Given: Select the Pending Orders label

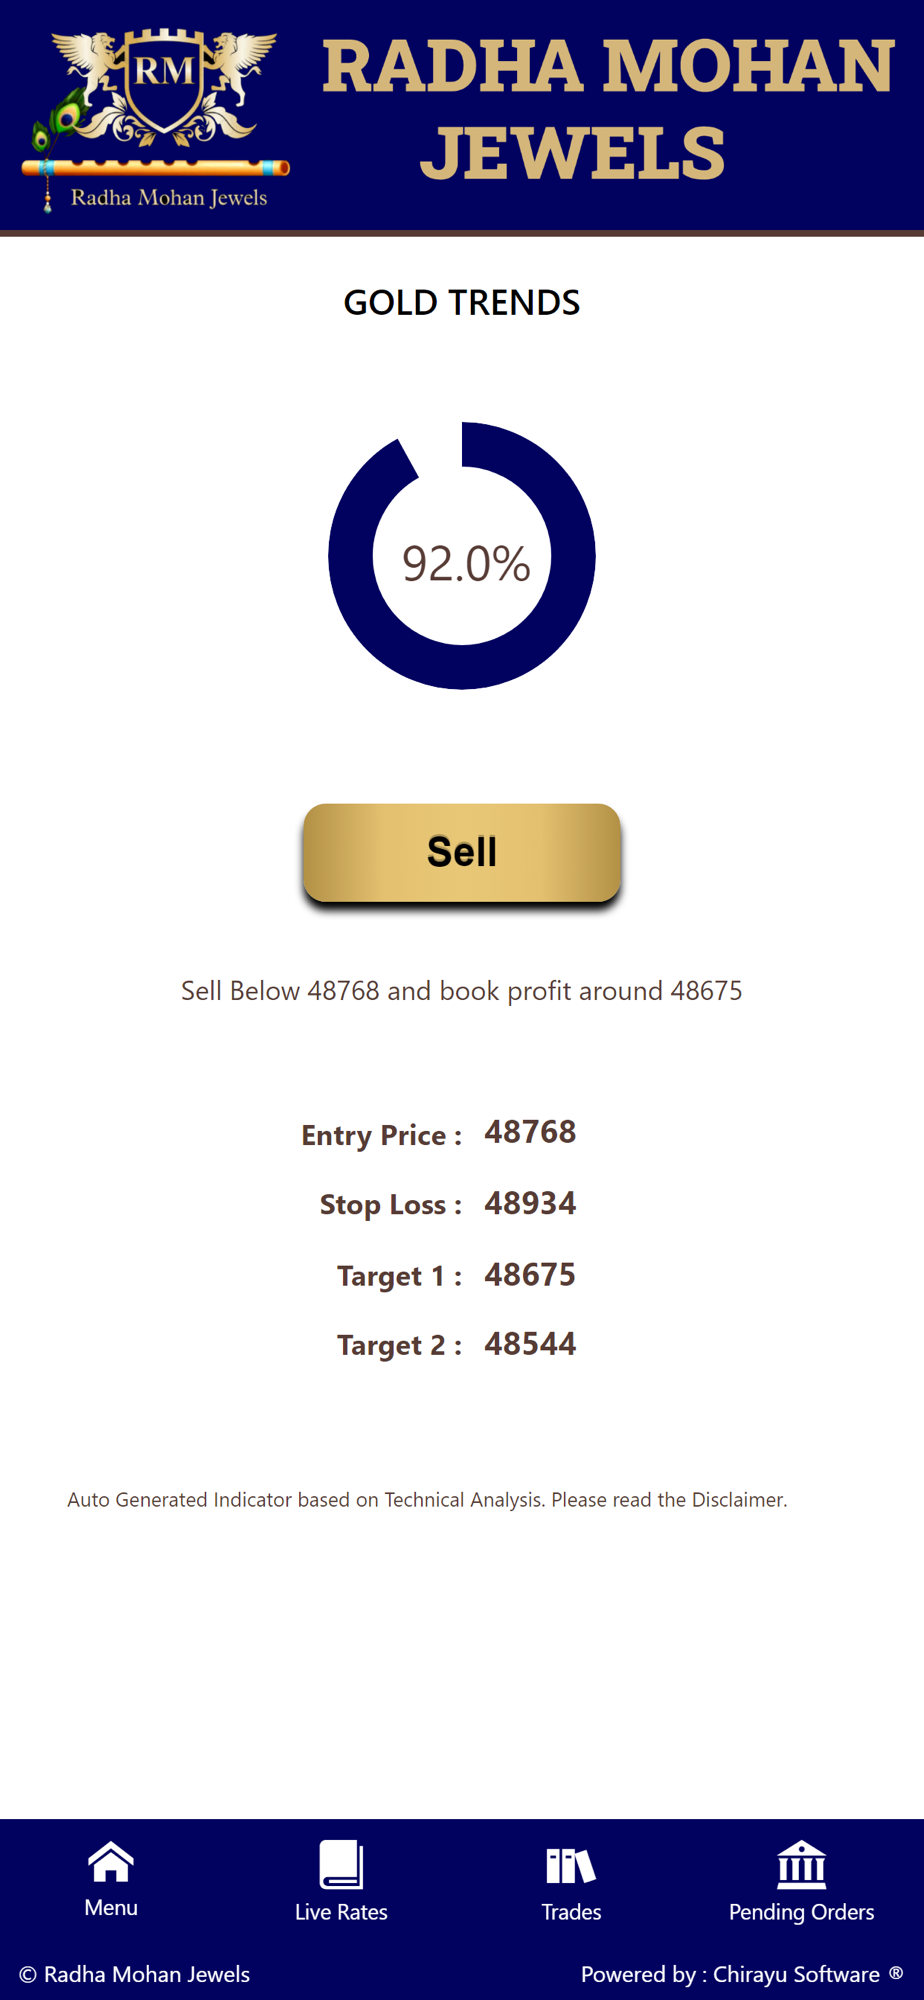Looking at the screenshot, I should click(801, 1912).
